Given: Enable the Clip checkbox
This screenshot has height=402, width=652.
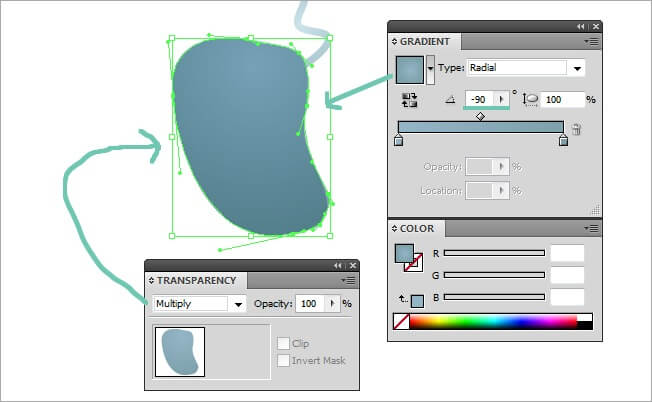Looking at the screenshot, I should pos(283,343).
